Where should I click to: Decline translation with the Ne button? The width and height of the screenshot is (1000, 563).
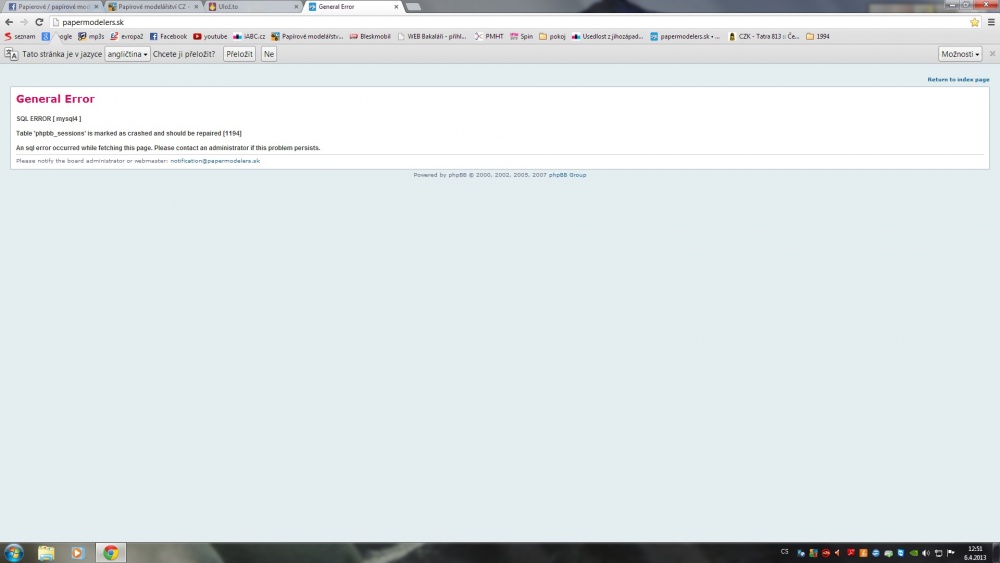click(268, 54)
